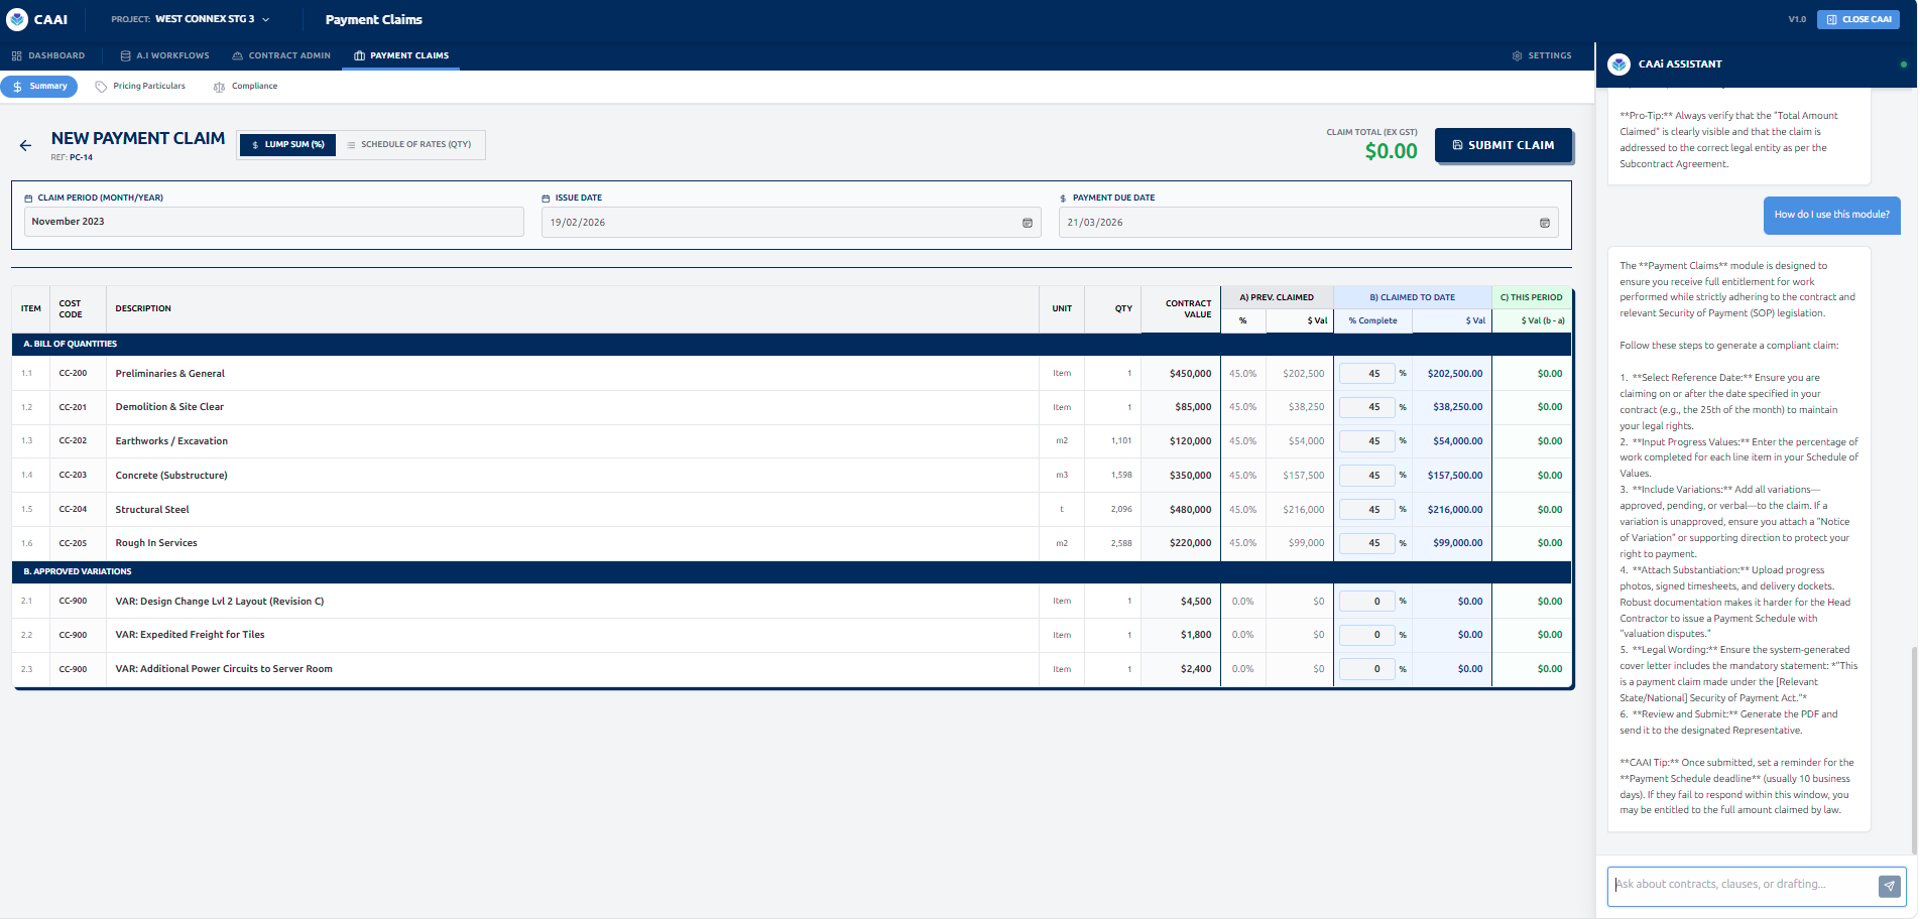The image size is (1920, 919).
Task: Click the 'A. Bill of Quantities' section header
Action: tap(791, 344)
